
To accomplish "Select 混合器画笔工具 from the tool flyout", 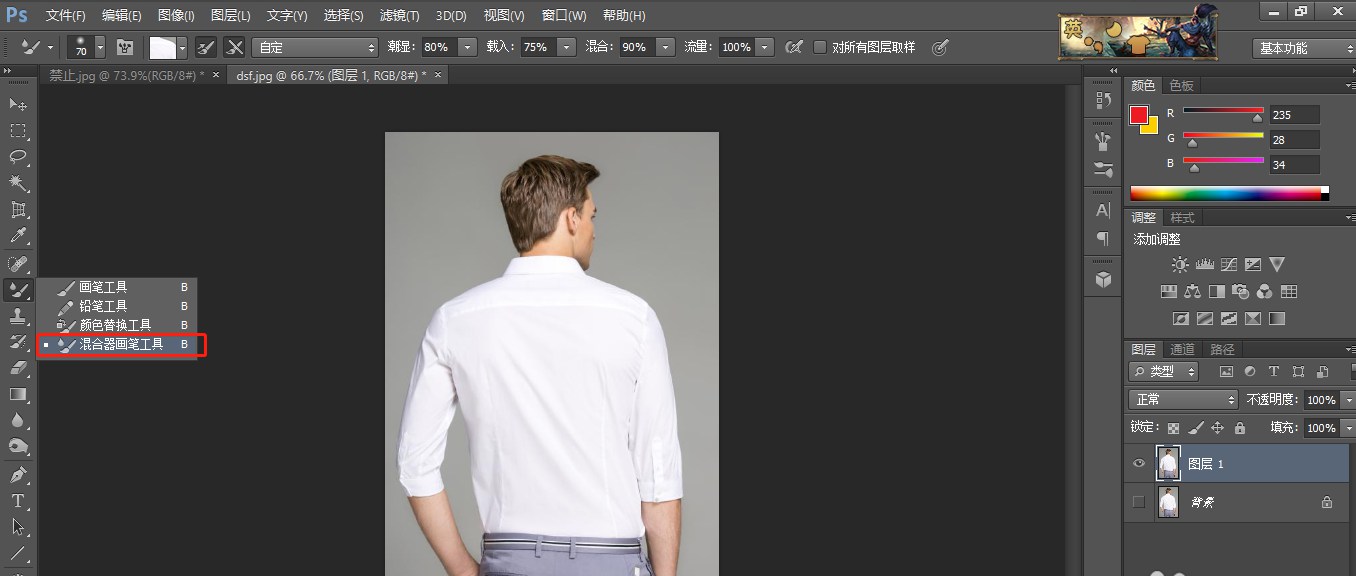I will click(120, 344).
